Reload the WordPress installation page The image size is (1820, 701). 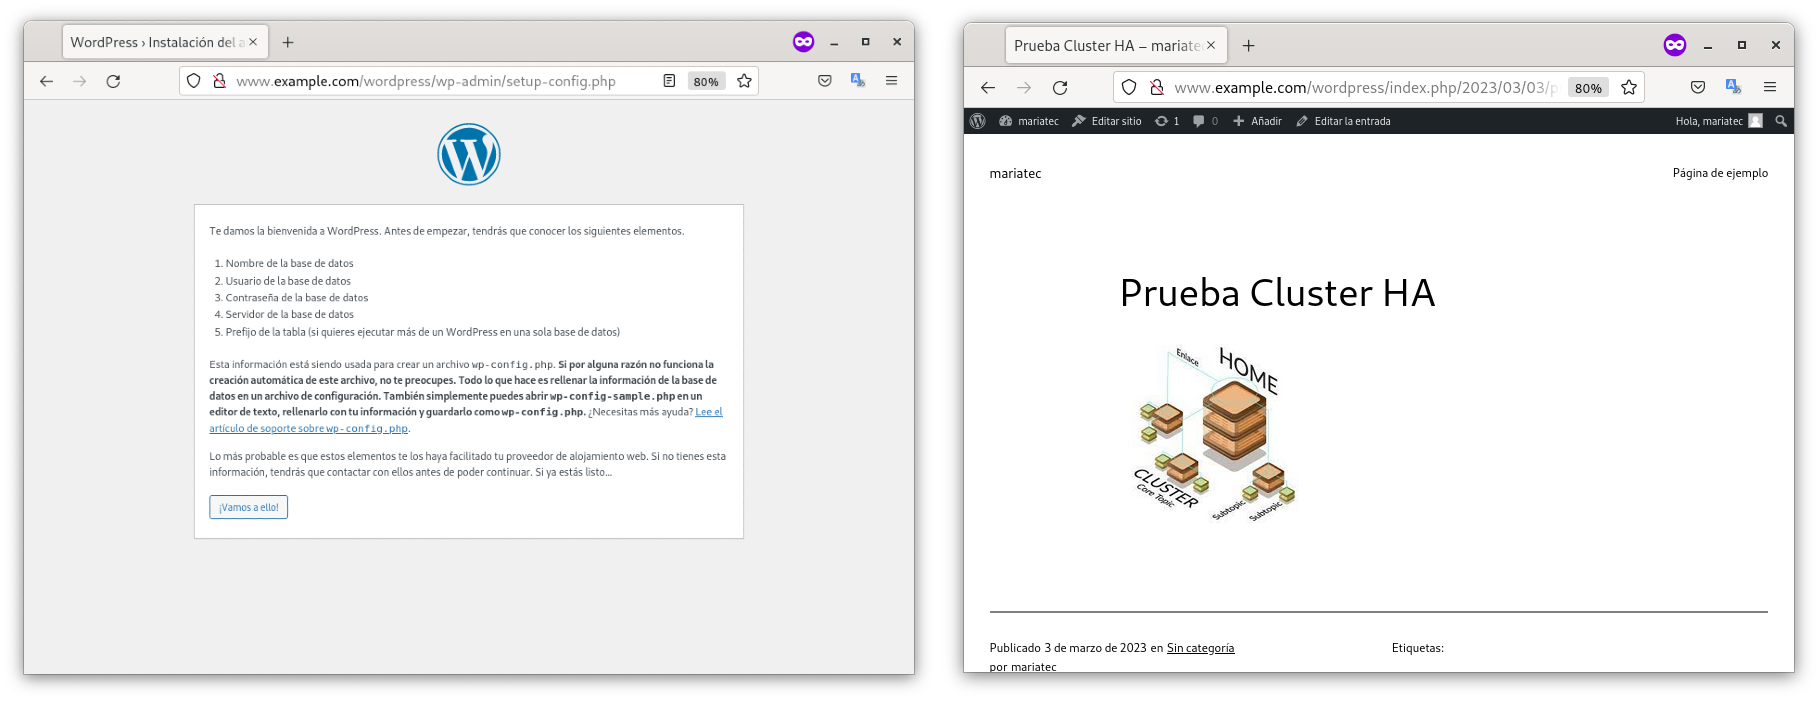tap(113, 81)
